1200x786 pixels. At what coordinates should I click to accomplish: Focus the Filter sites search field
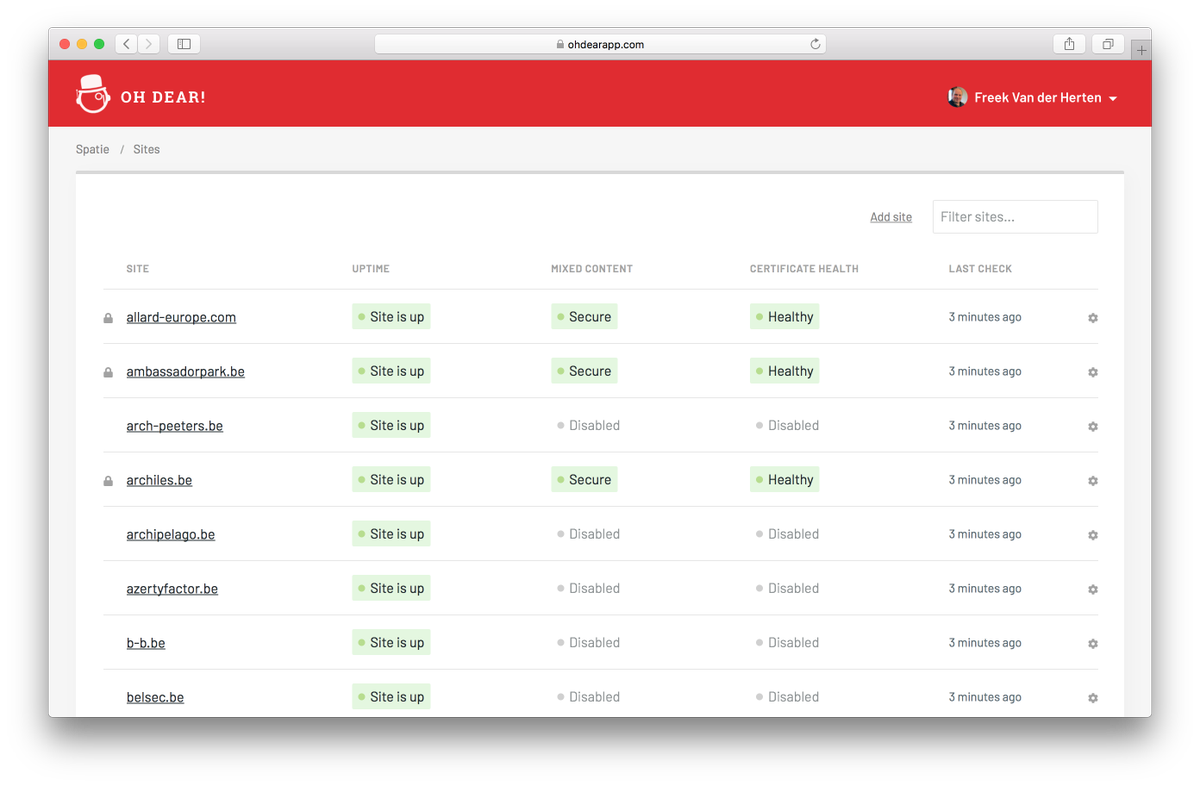click(x=1015, y=217)
